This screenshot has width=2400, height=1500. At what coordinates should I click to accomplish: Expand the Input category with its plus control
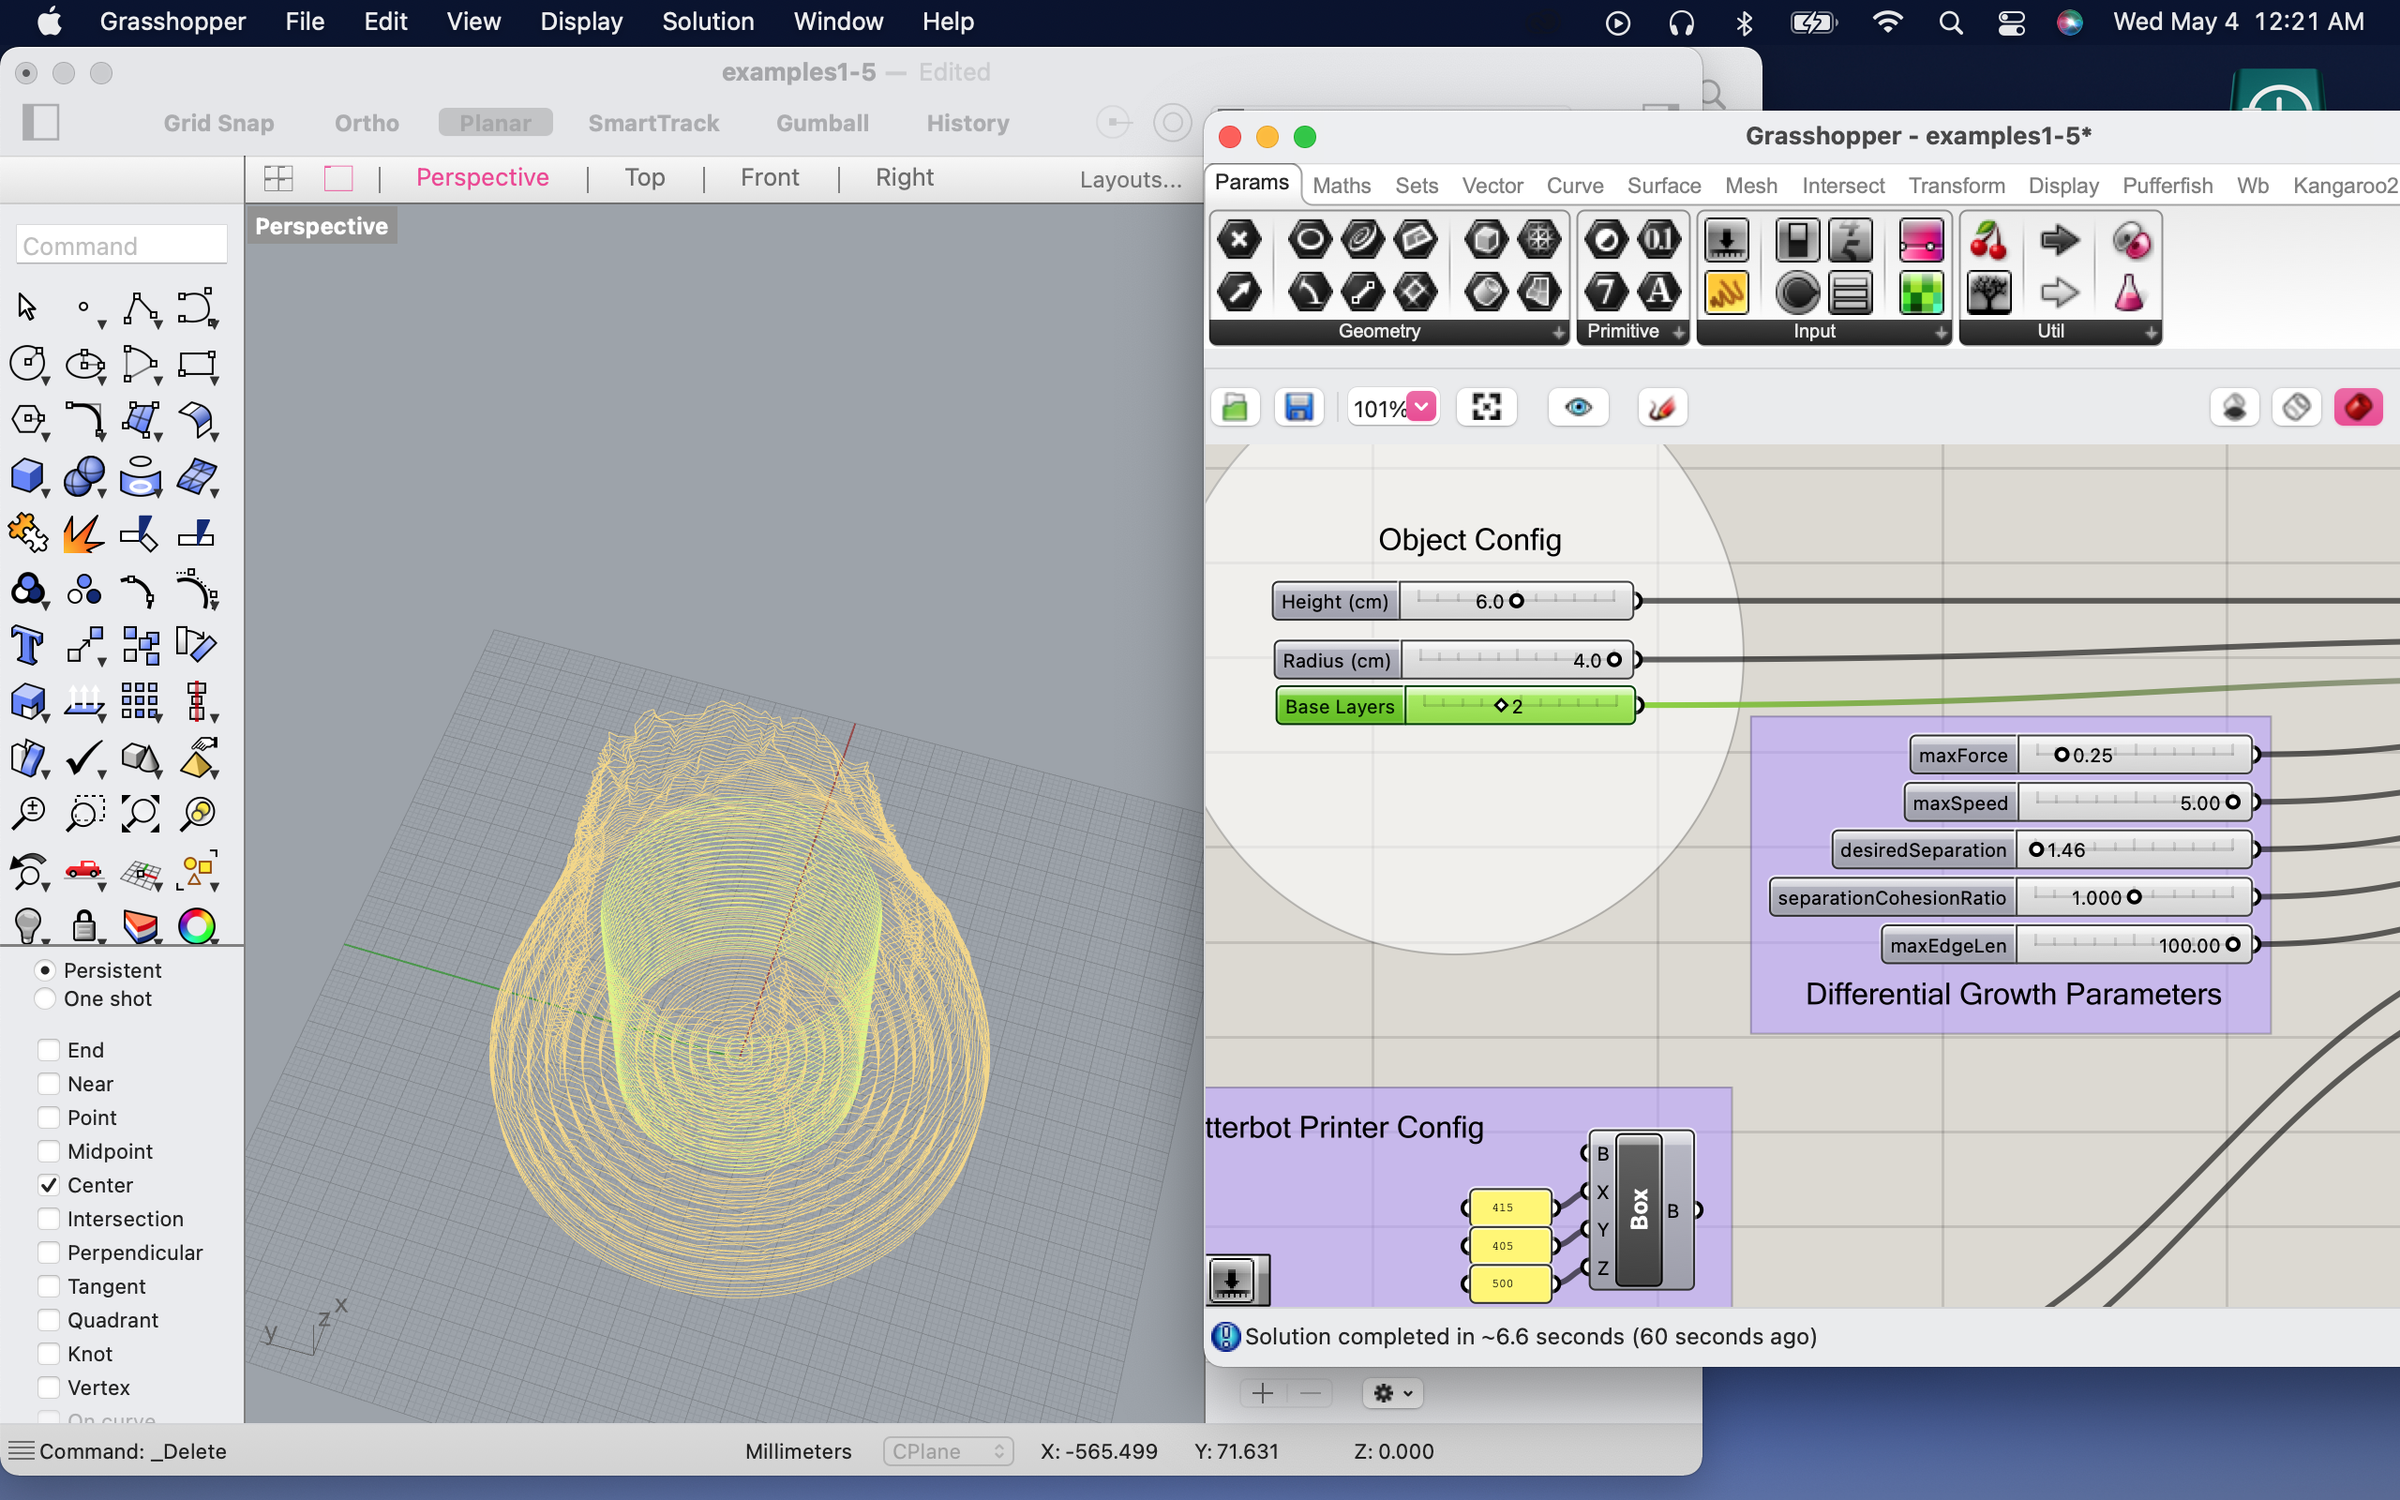[1941, 333]
